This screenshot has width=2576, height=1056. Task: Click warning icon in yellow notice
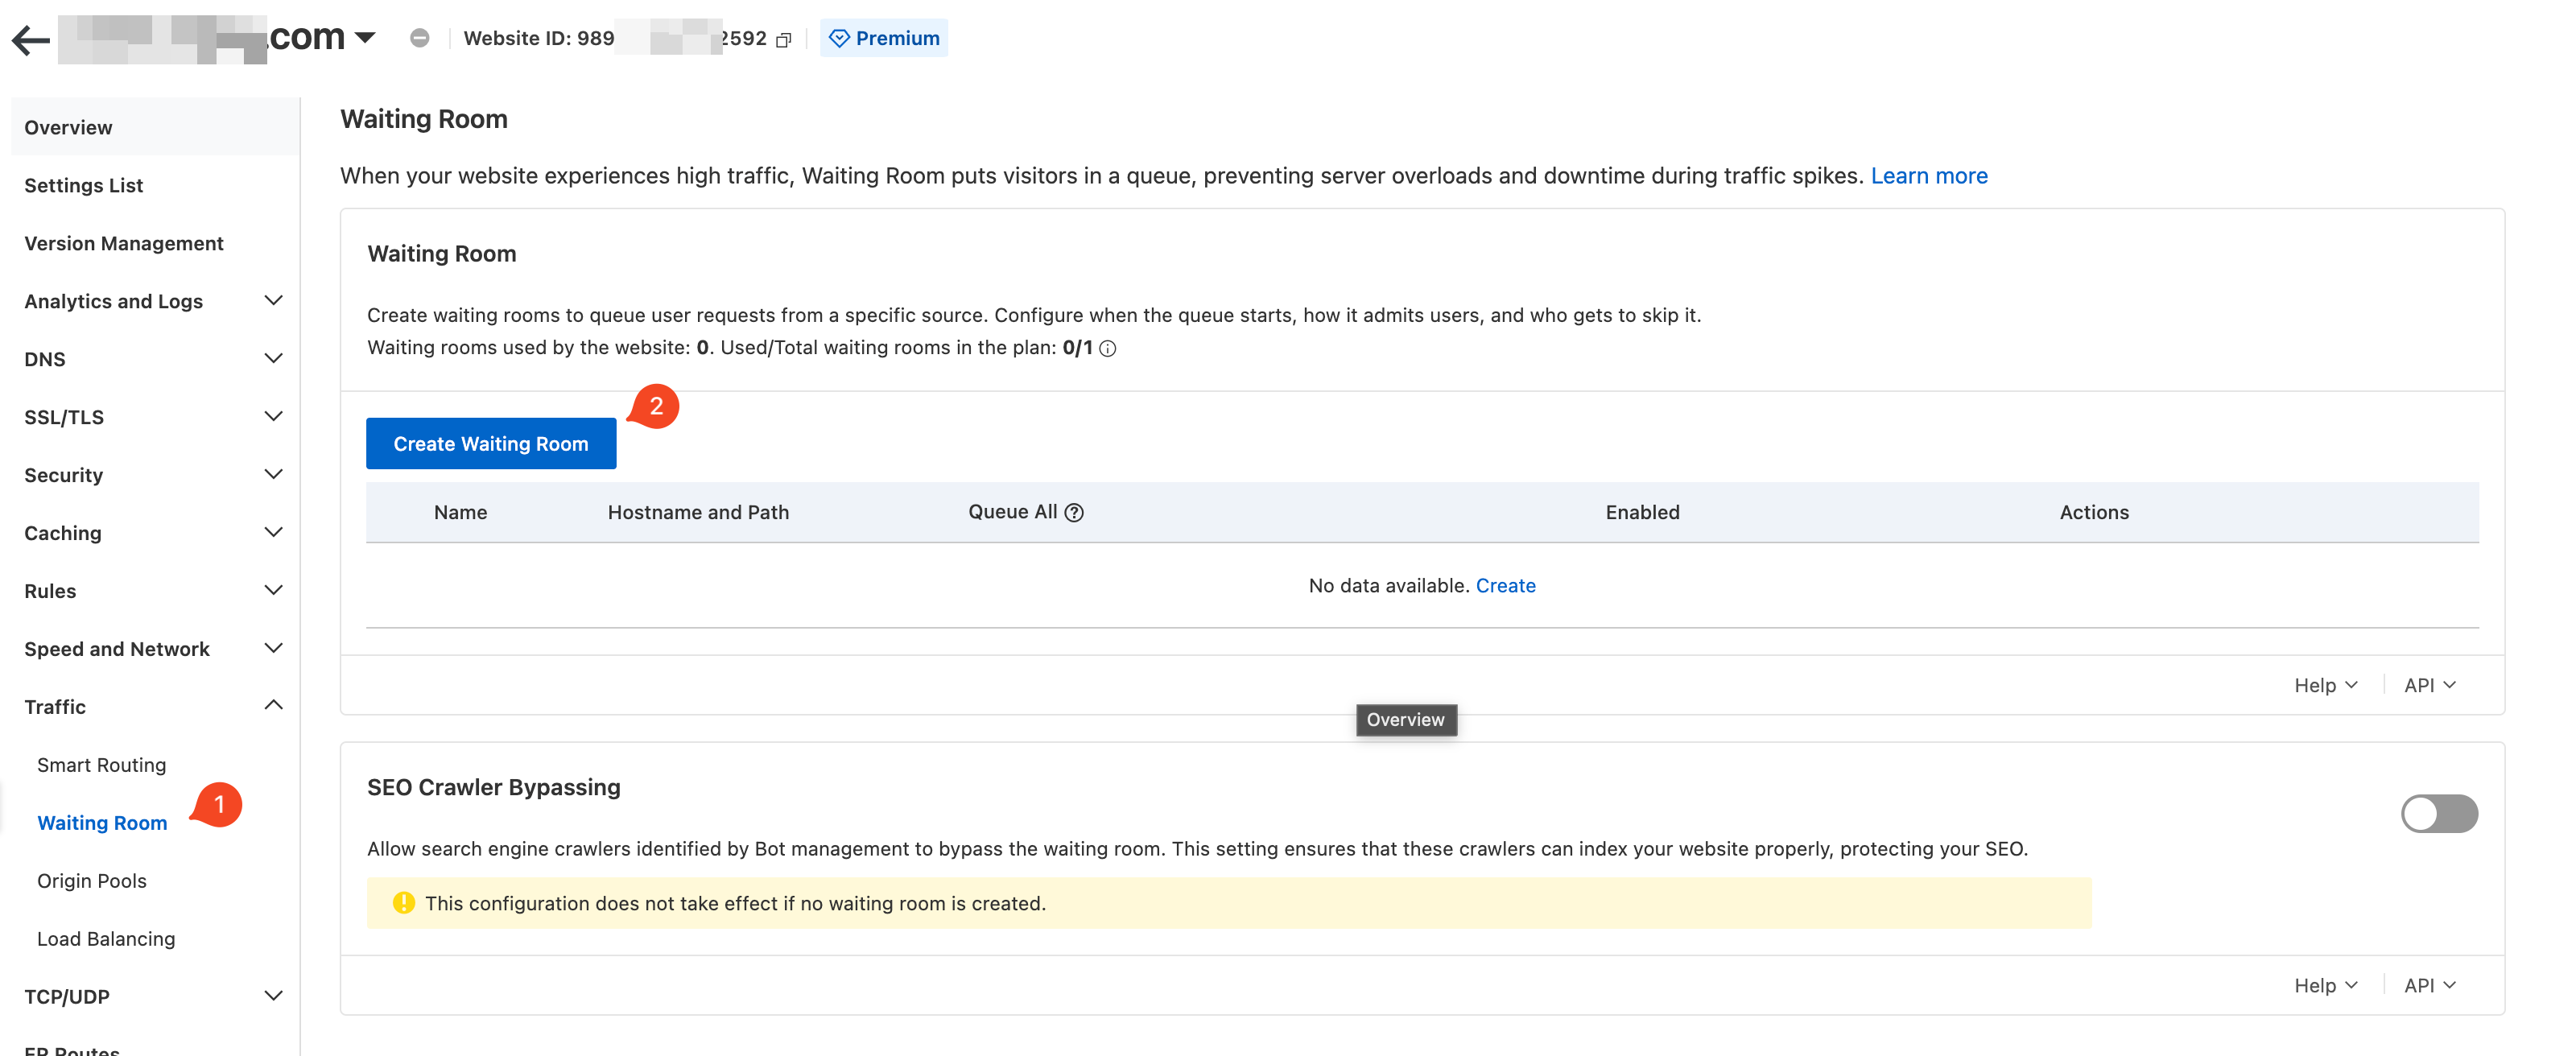click(403, 903)
